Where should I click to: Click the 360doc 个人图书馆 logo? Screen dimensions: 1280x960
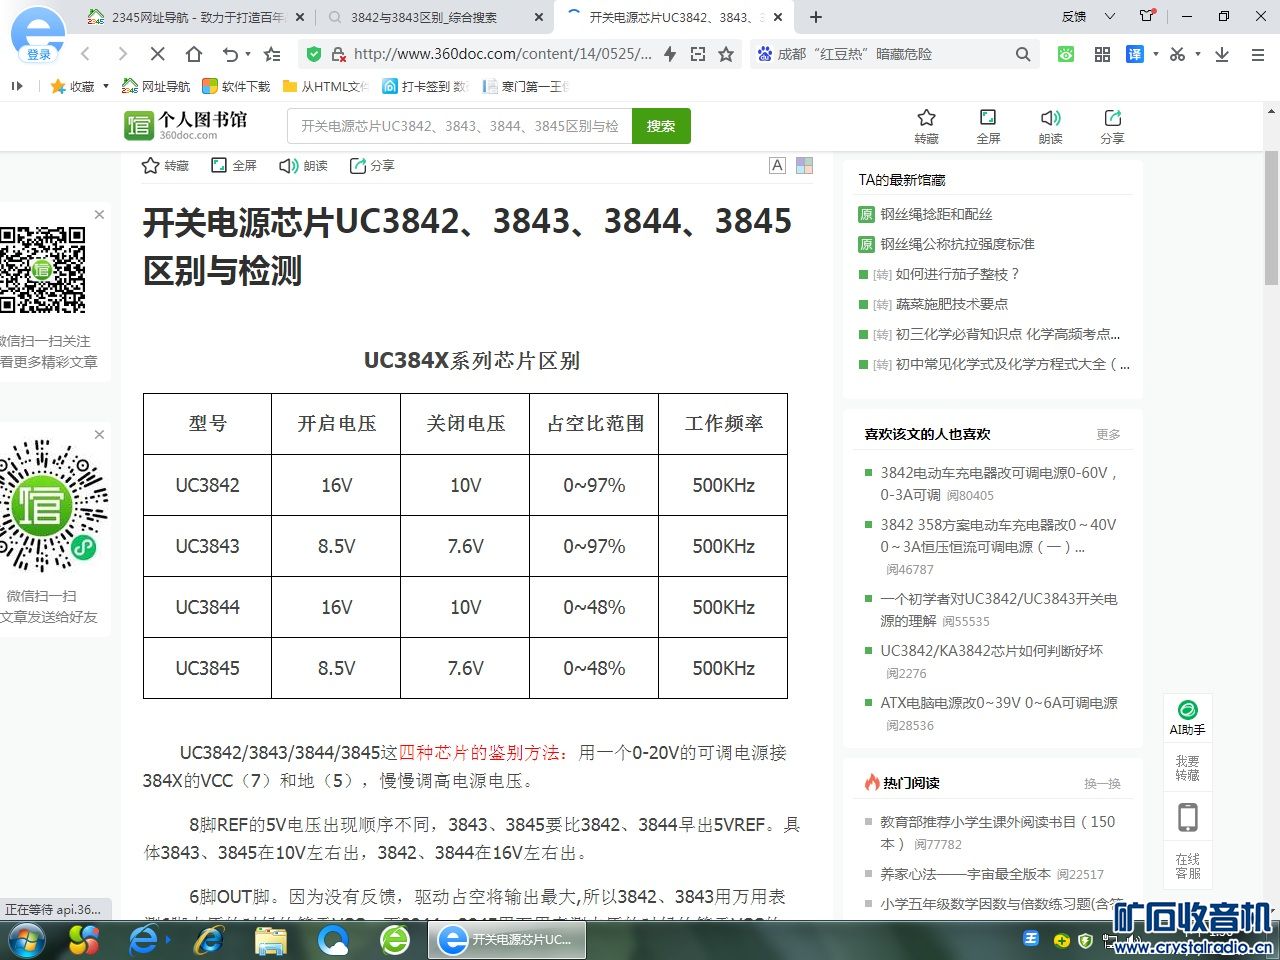tap(185, 125)
